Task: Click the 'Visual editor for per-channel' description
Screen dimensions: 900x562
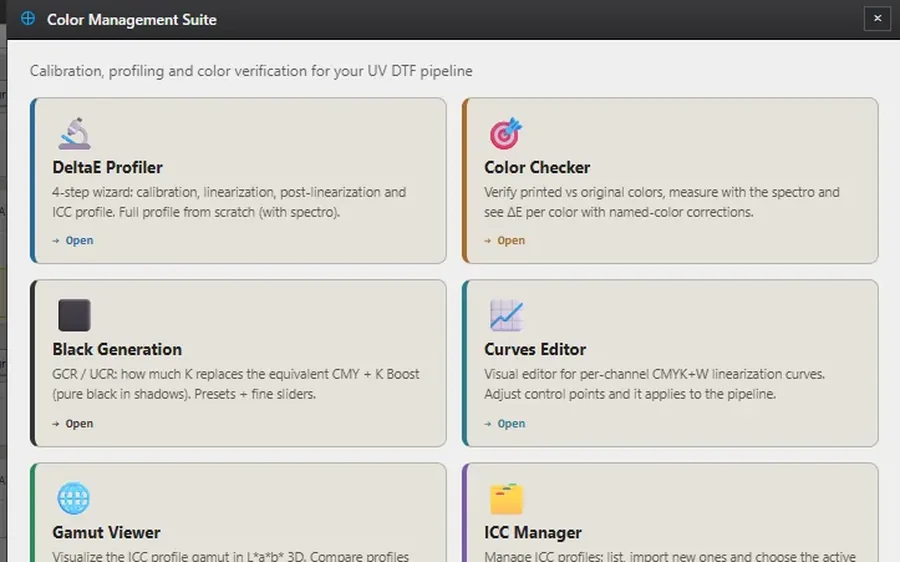Action: 654,384
